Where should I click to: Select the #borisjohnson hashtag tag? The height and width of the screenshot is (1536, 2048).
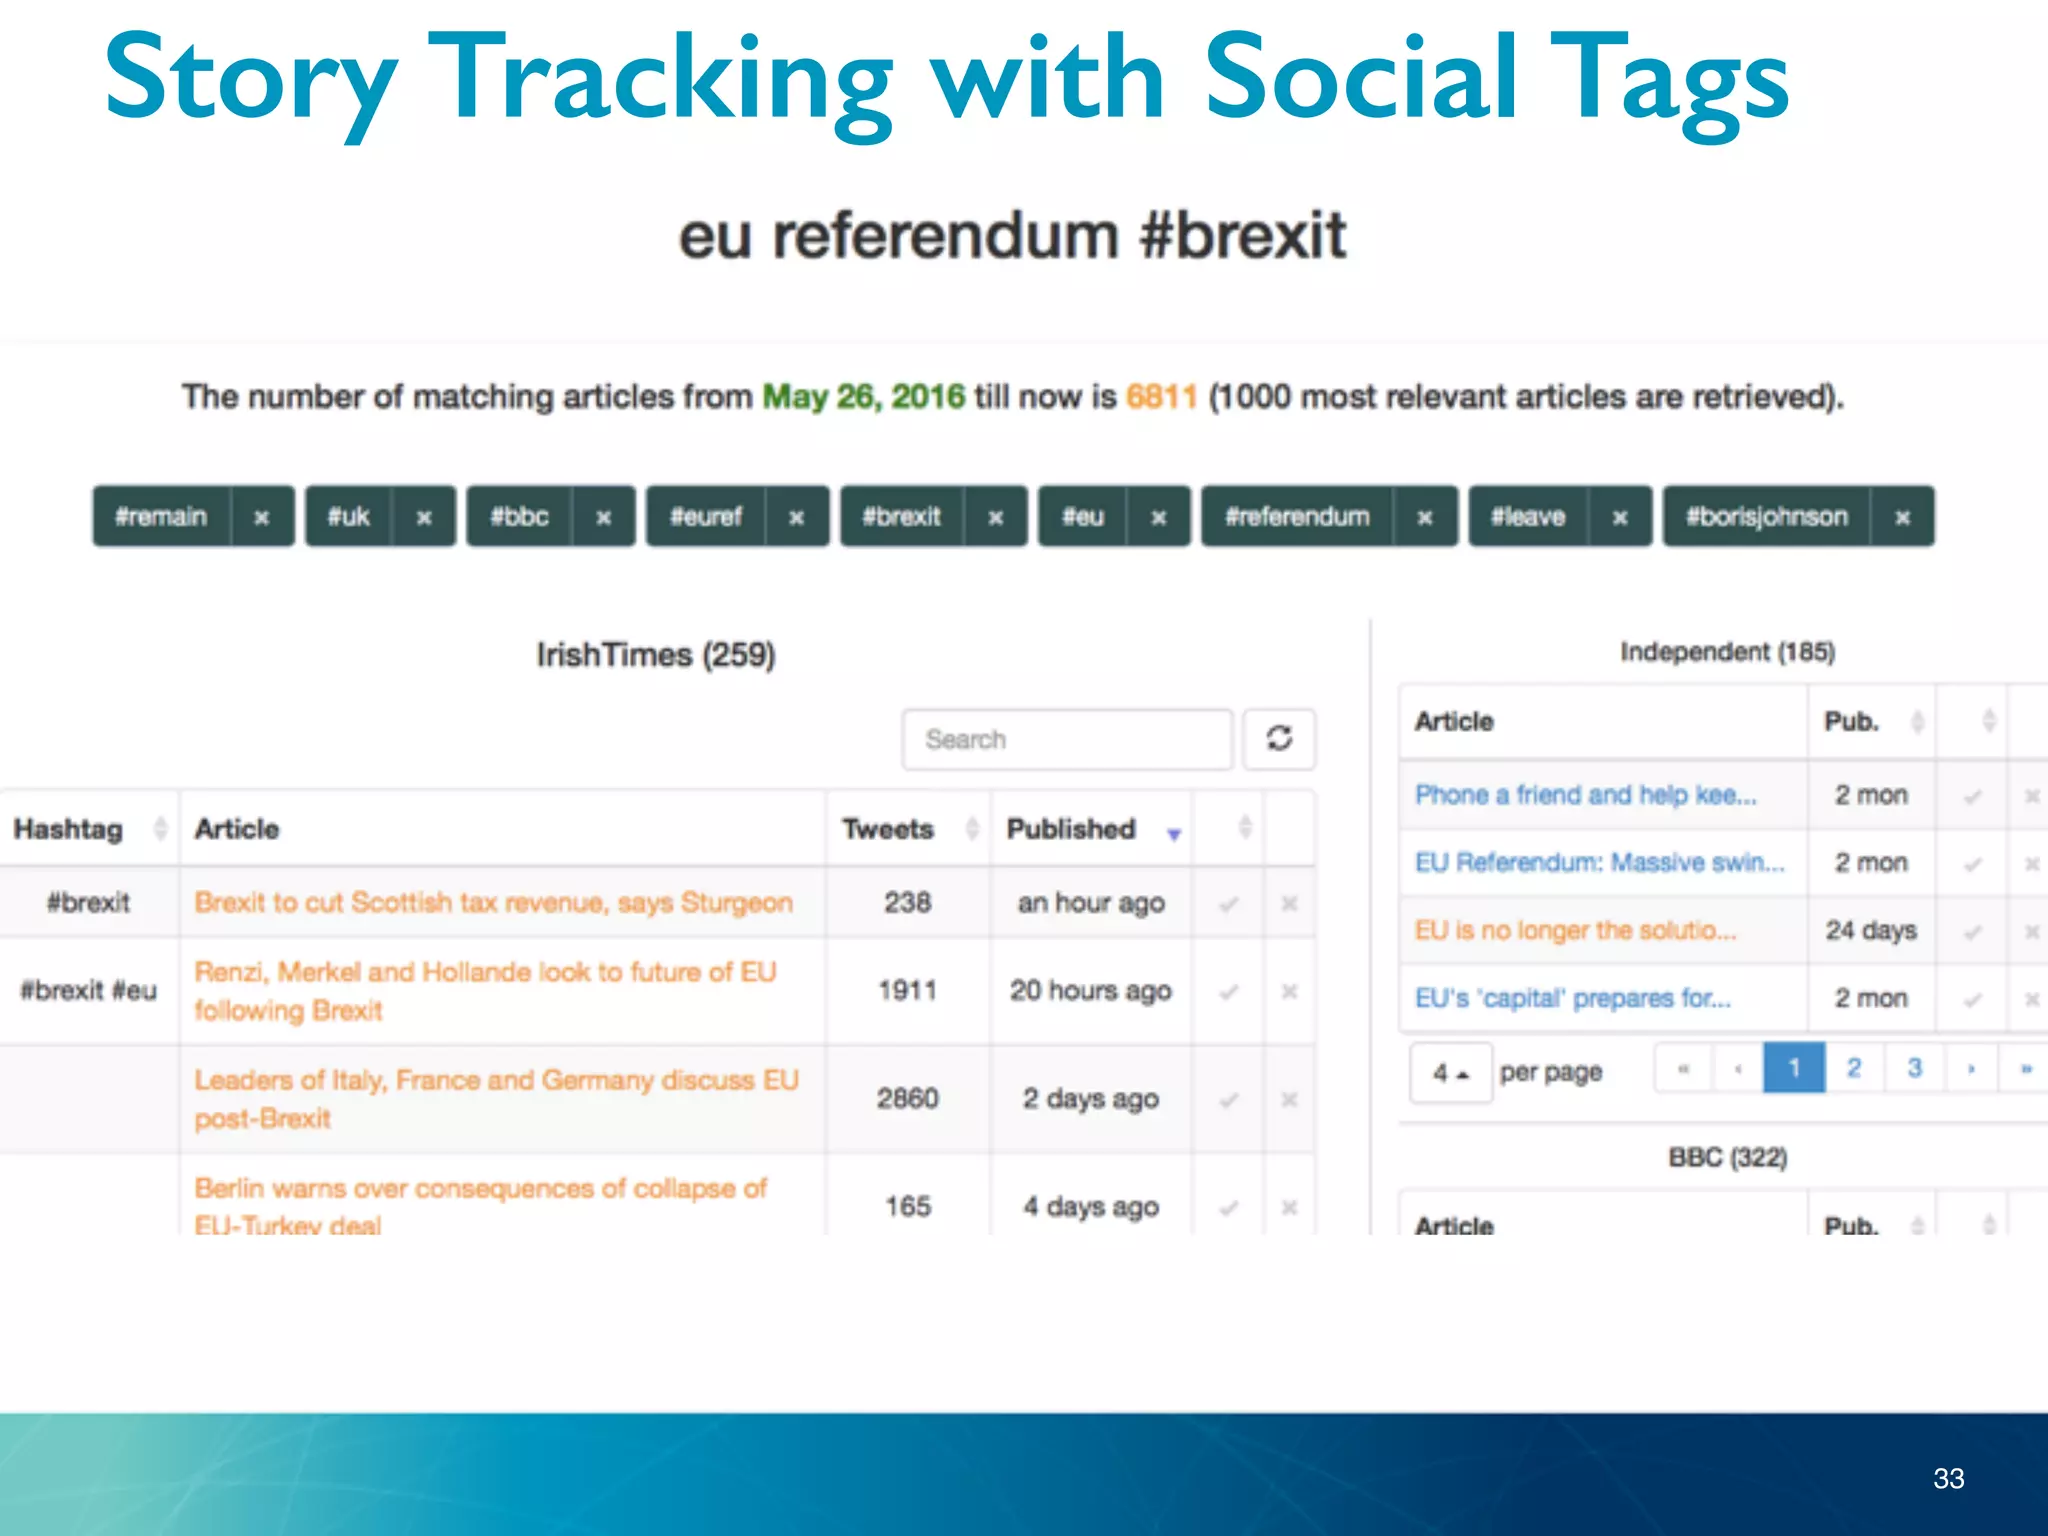pyautogui.click(x=1767, y=517)
